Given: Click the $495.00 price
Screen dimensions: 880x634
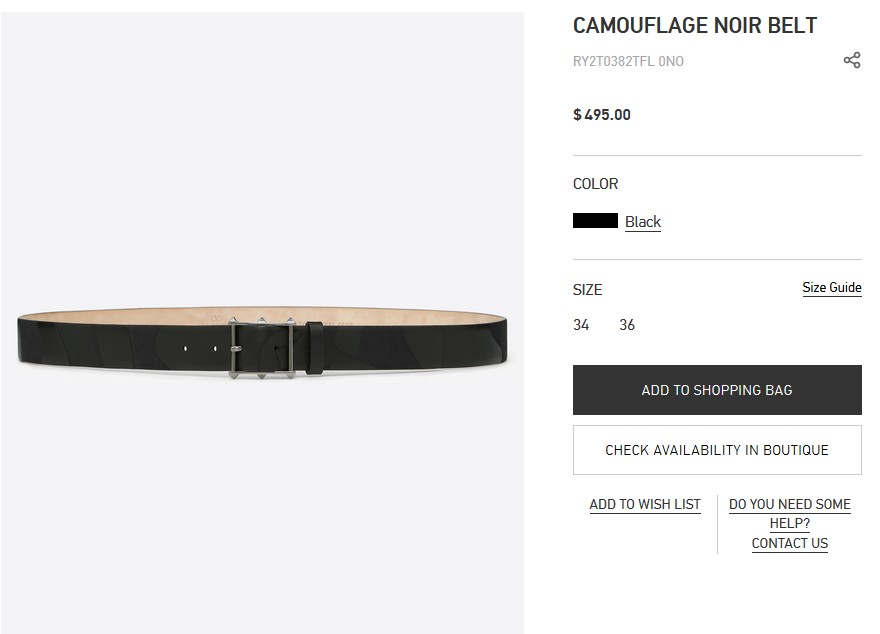Looking at the screenshot, I should [x=602, y=115].
